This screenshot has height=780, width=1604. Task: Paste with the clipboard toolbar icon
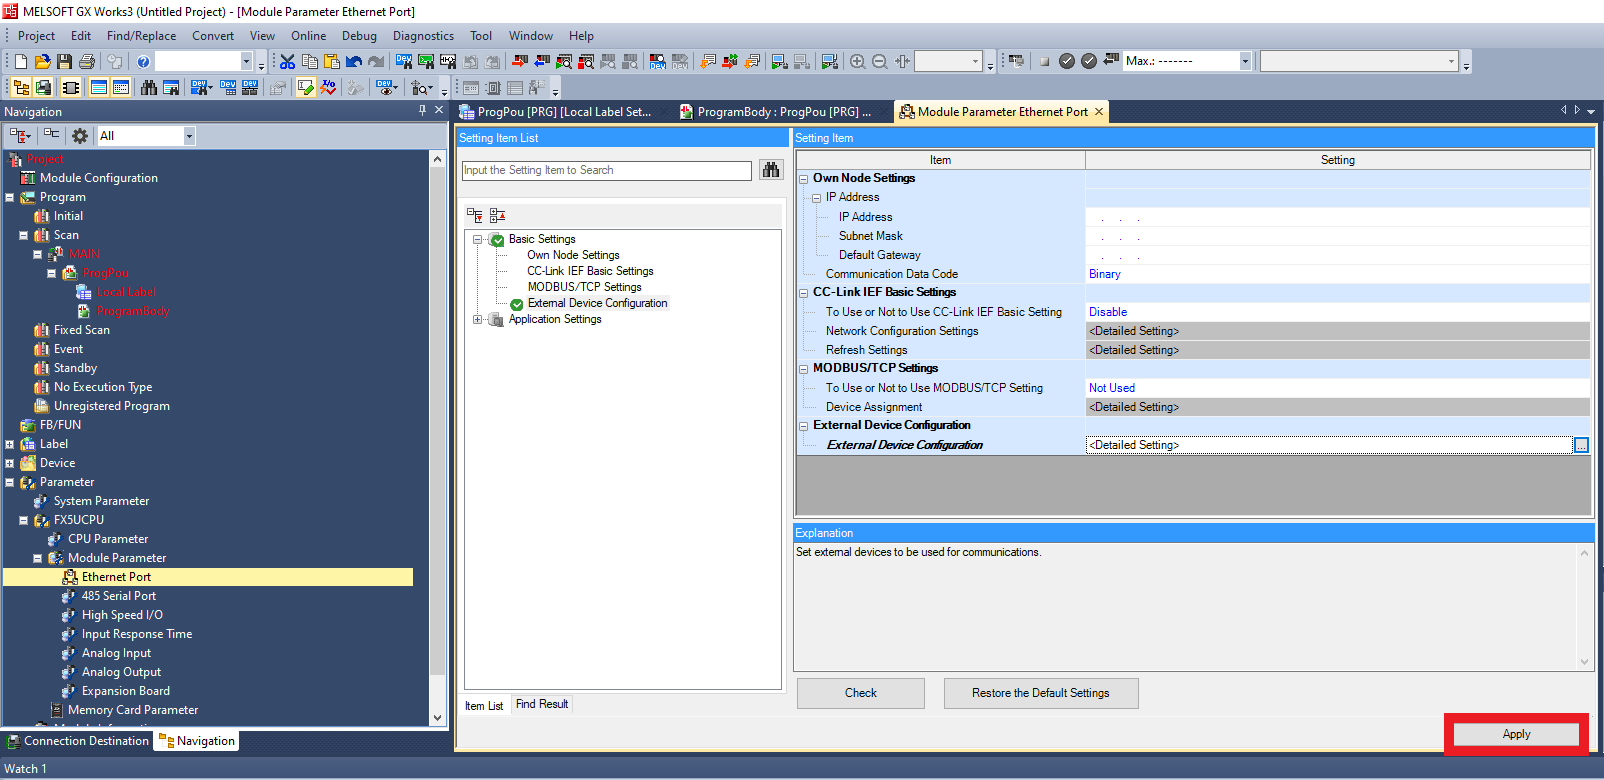pos(331,61)
